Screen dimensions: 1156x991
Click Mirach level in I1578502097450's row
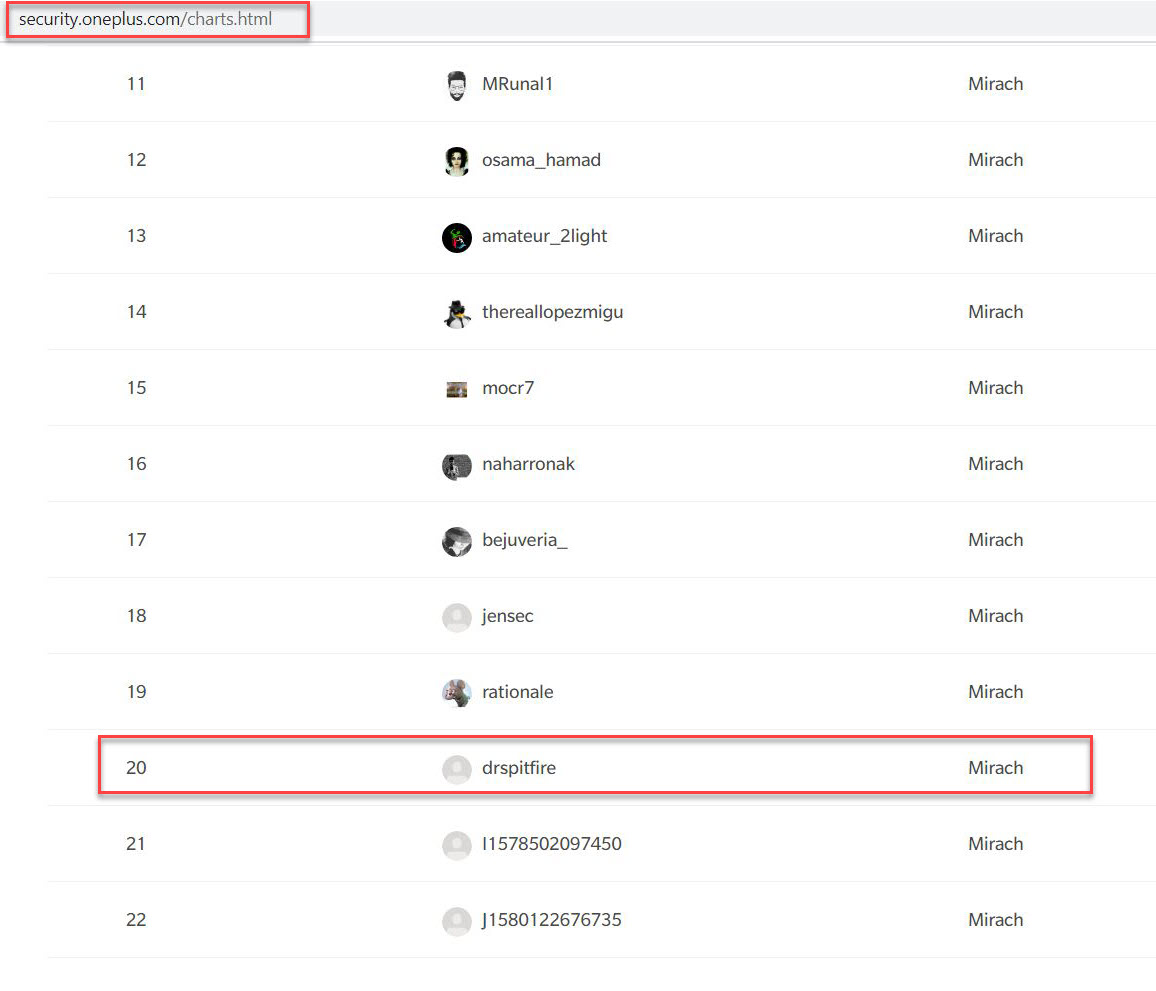coord(995,844)
